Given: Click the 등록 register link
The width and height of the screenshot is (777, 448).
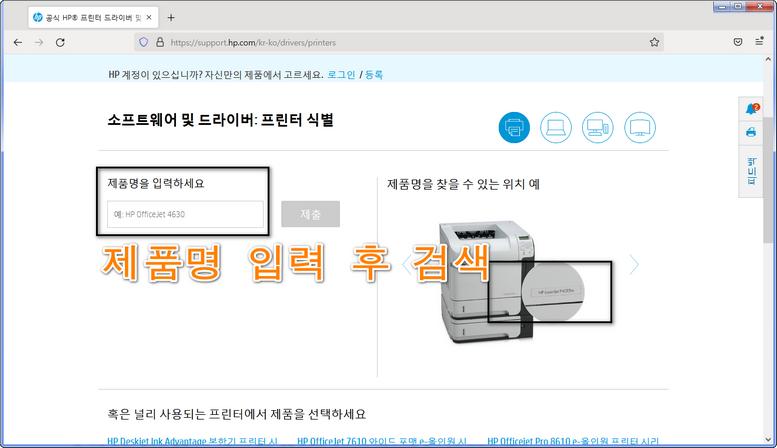Looking at the screenshot, I should pos(374,75).
